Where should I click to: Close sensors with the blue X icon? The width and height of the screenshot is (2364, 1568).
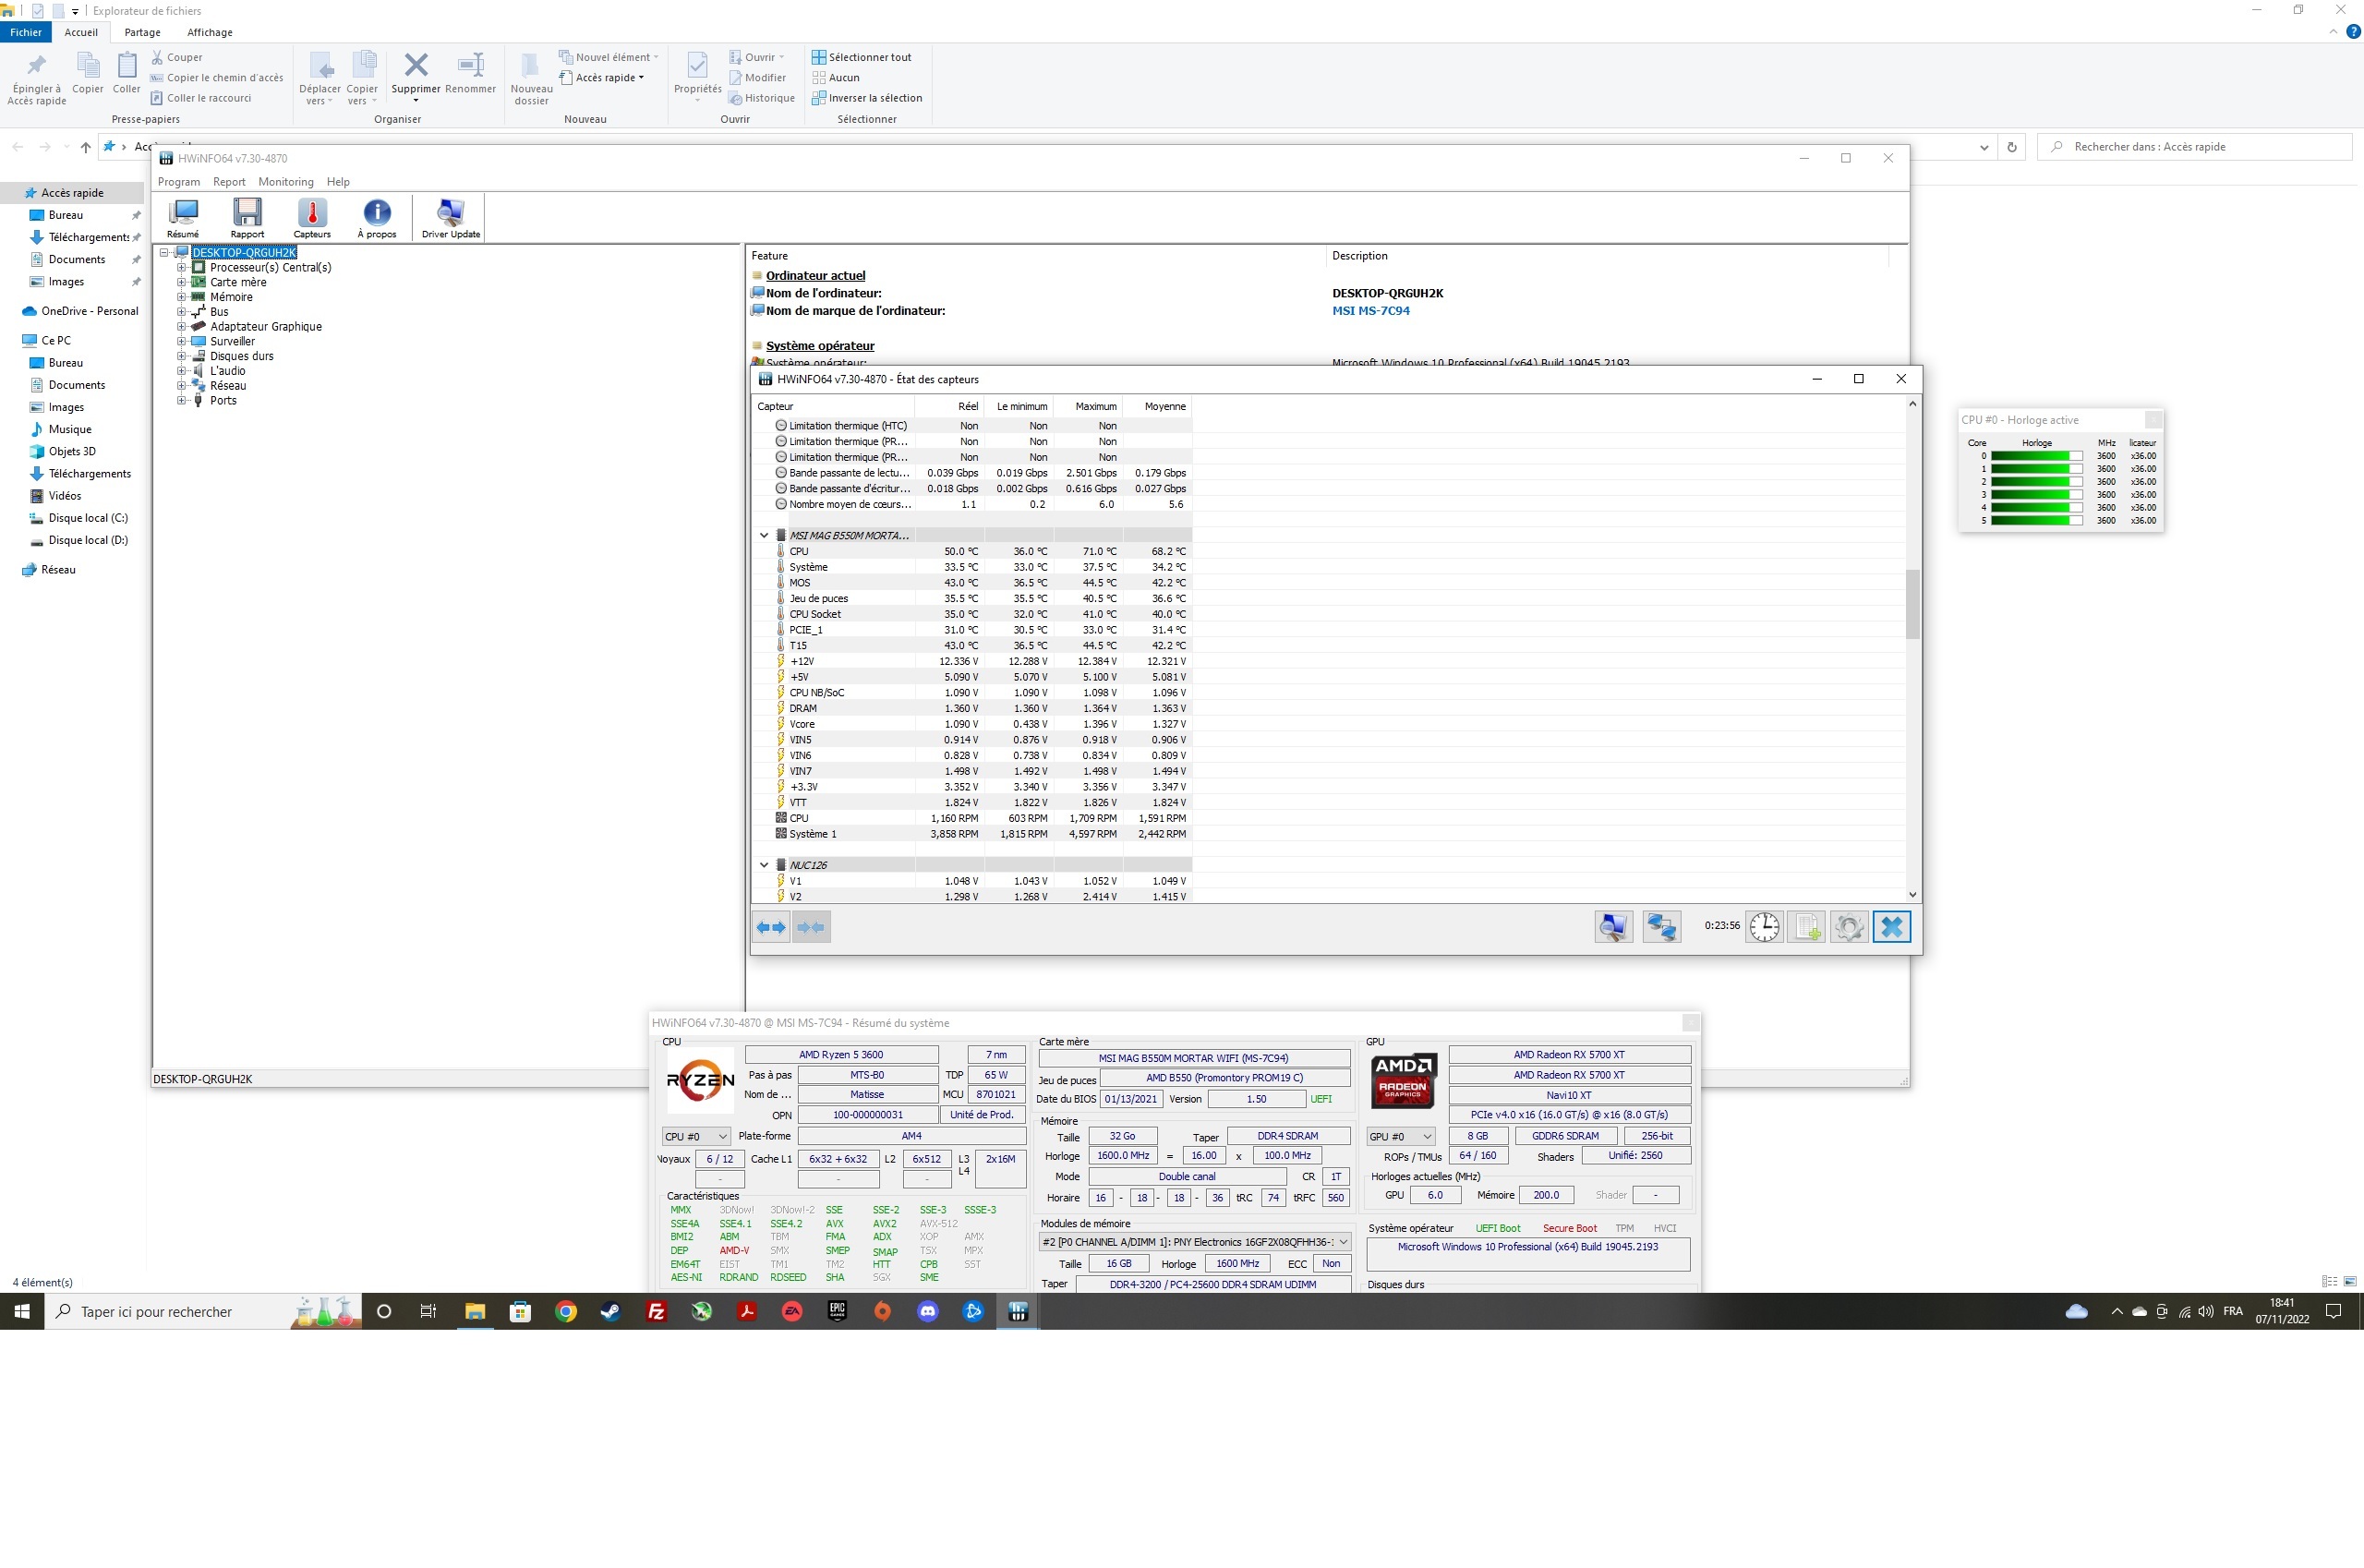(x=1892, y=927)
